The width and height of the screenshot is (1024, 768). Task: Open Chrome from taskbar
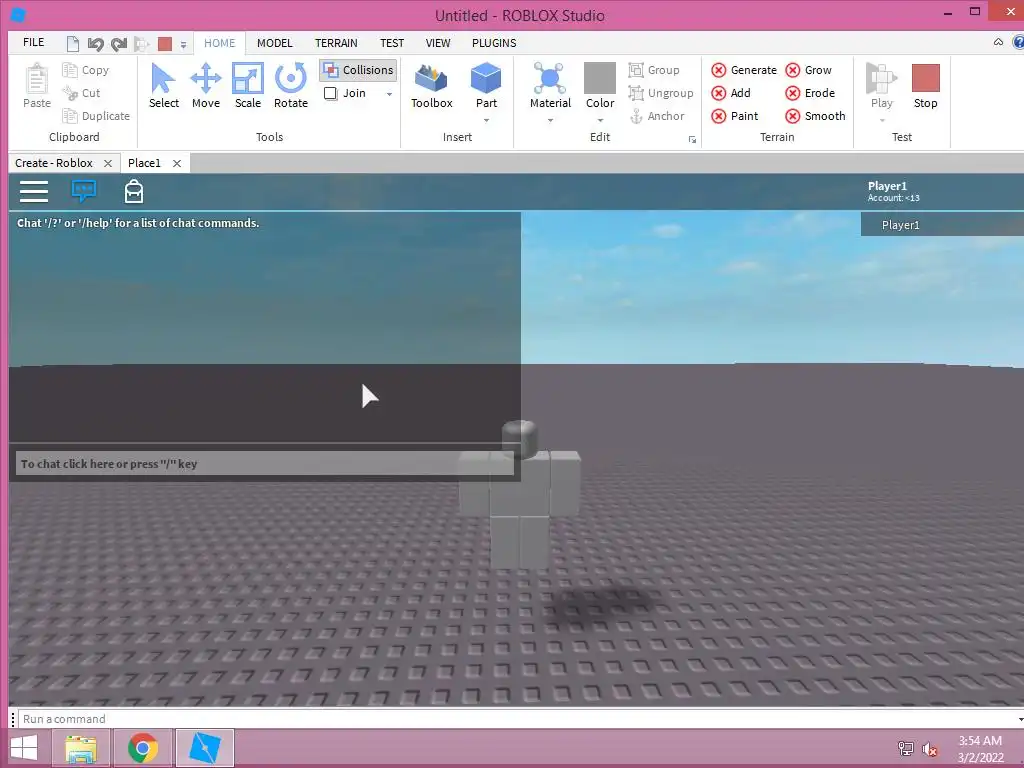click(x=143, y=748)
